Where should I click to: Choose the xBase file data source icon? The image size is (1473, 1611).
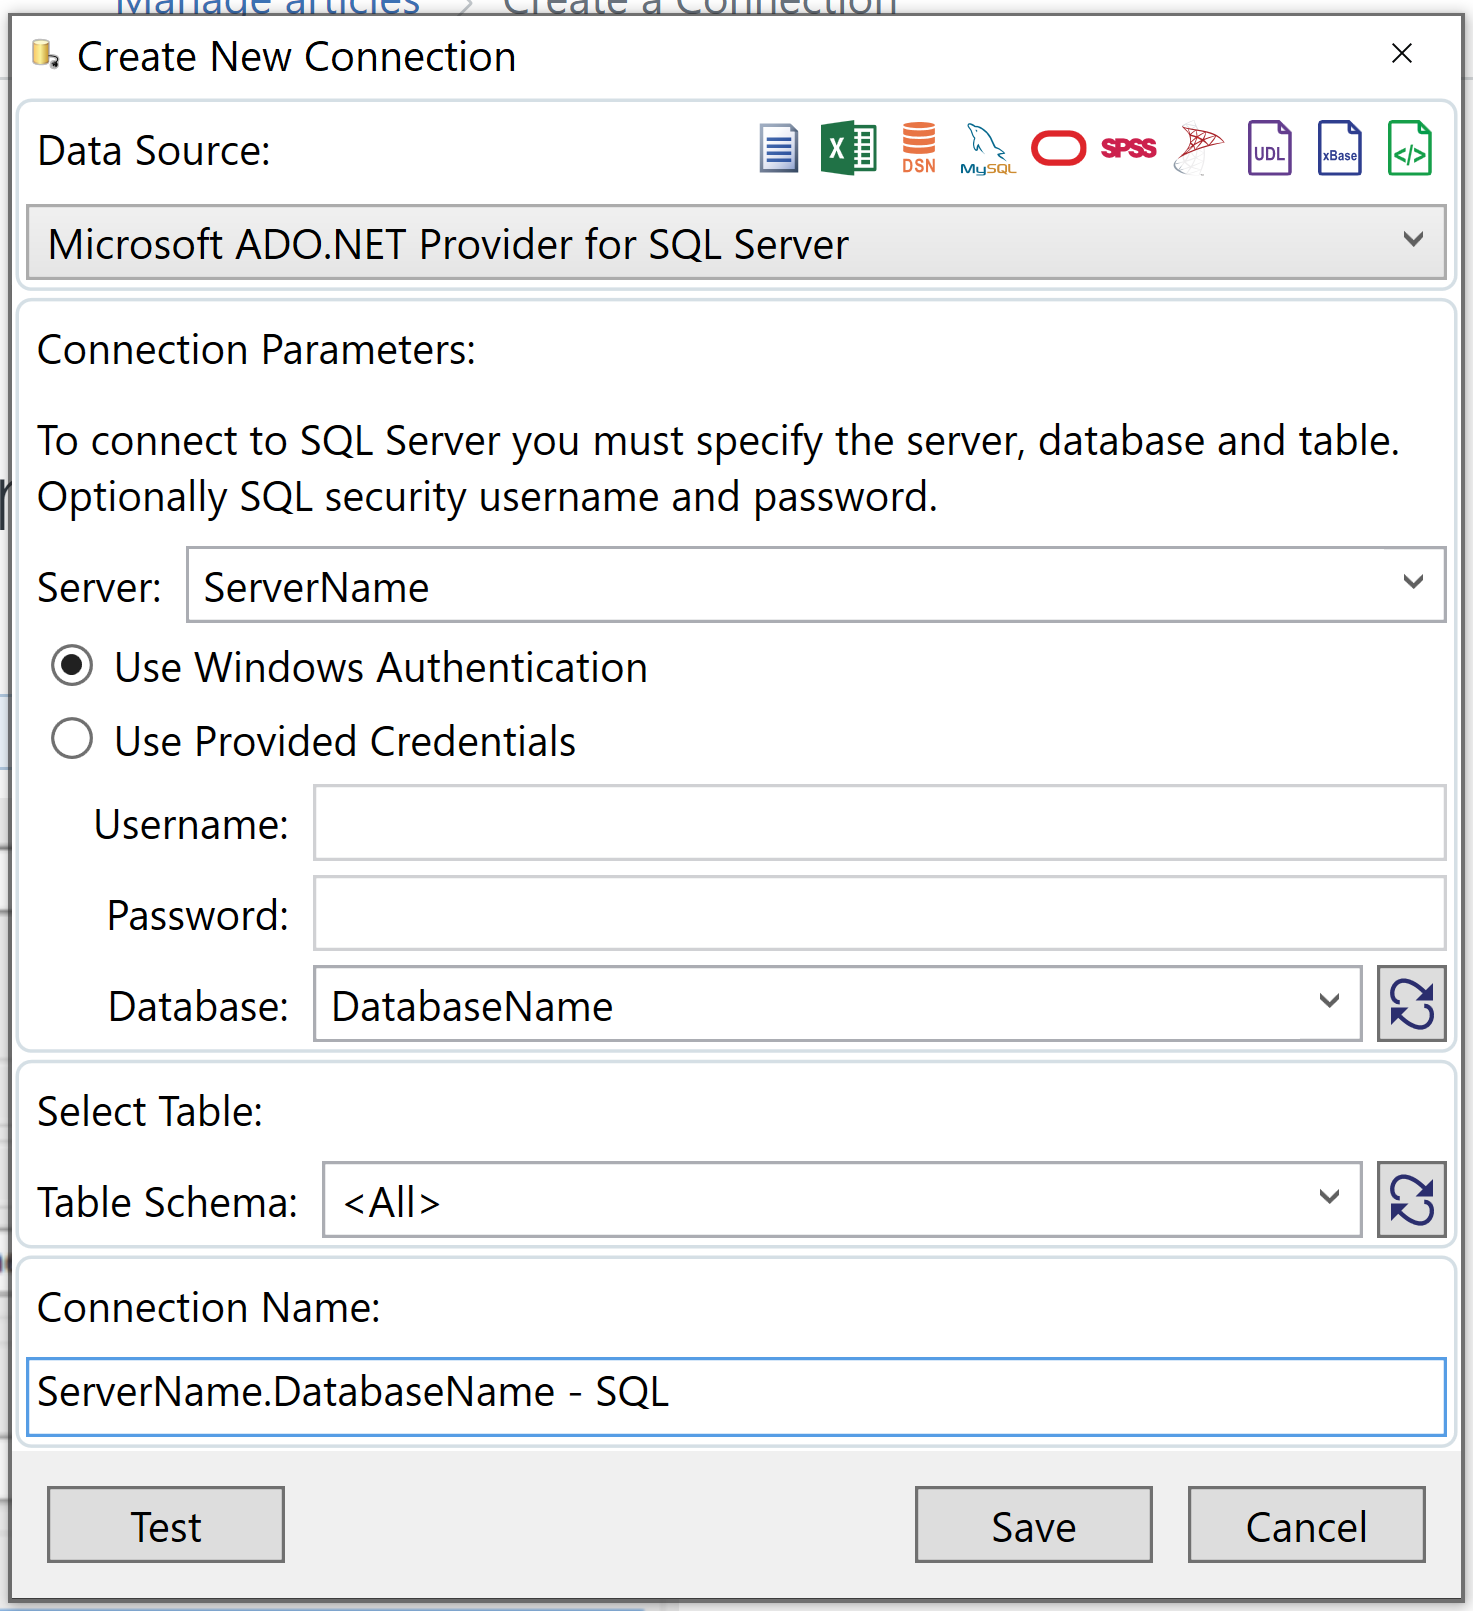[1339, 149]
